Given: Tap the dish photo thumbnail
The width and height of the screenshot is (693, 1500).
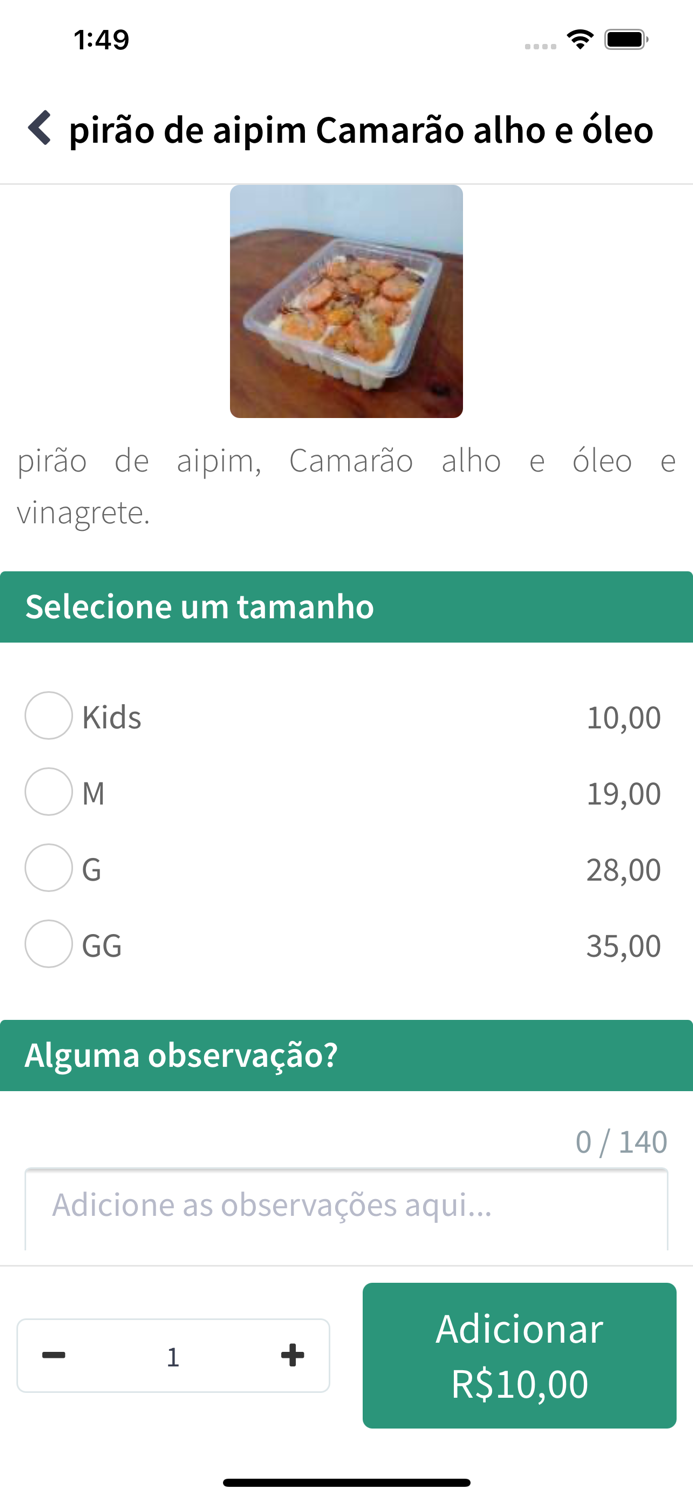Looking at the screenshot, I should click(x=346, y=300).
